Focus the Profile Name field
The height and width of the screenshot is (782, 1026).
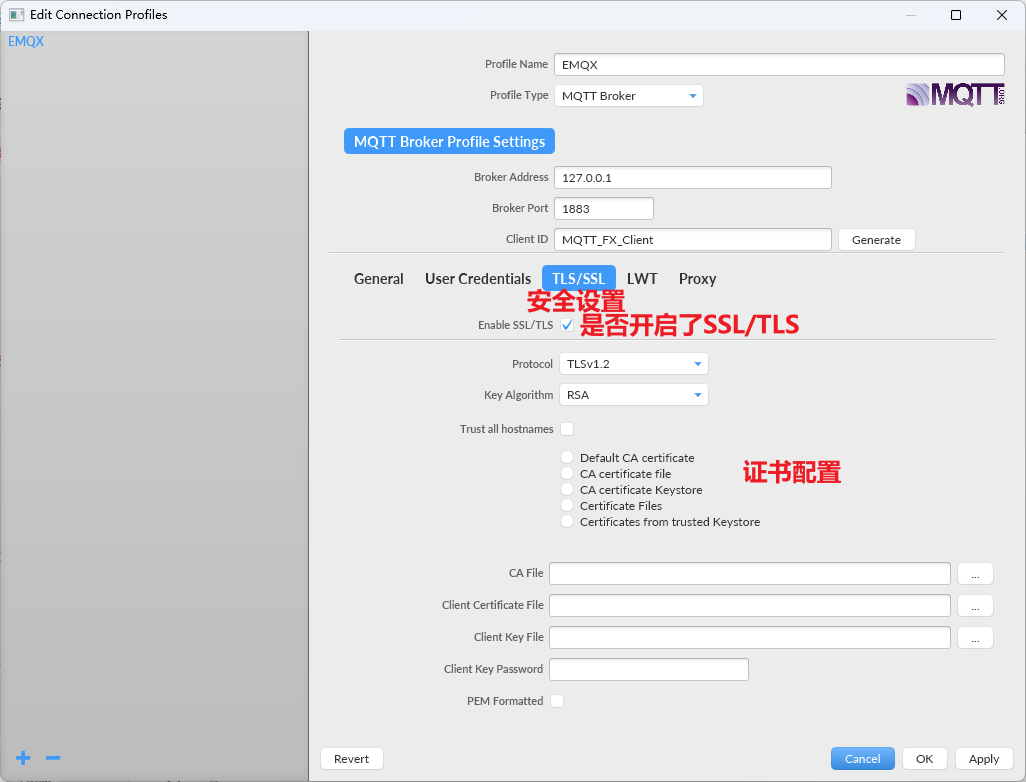(779, 65)
